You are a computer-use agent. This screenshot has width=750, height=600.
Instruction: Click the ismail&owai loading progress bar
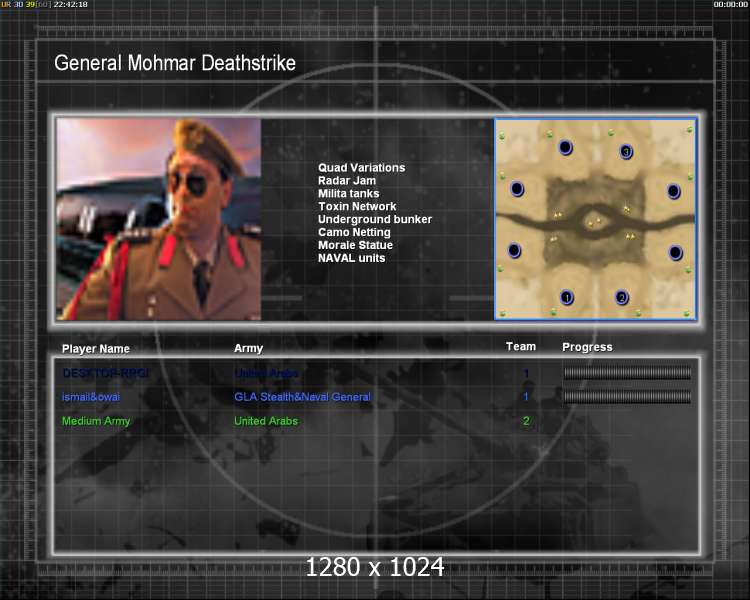pos(627,396)
